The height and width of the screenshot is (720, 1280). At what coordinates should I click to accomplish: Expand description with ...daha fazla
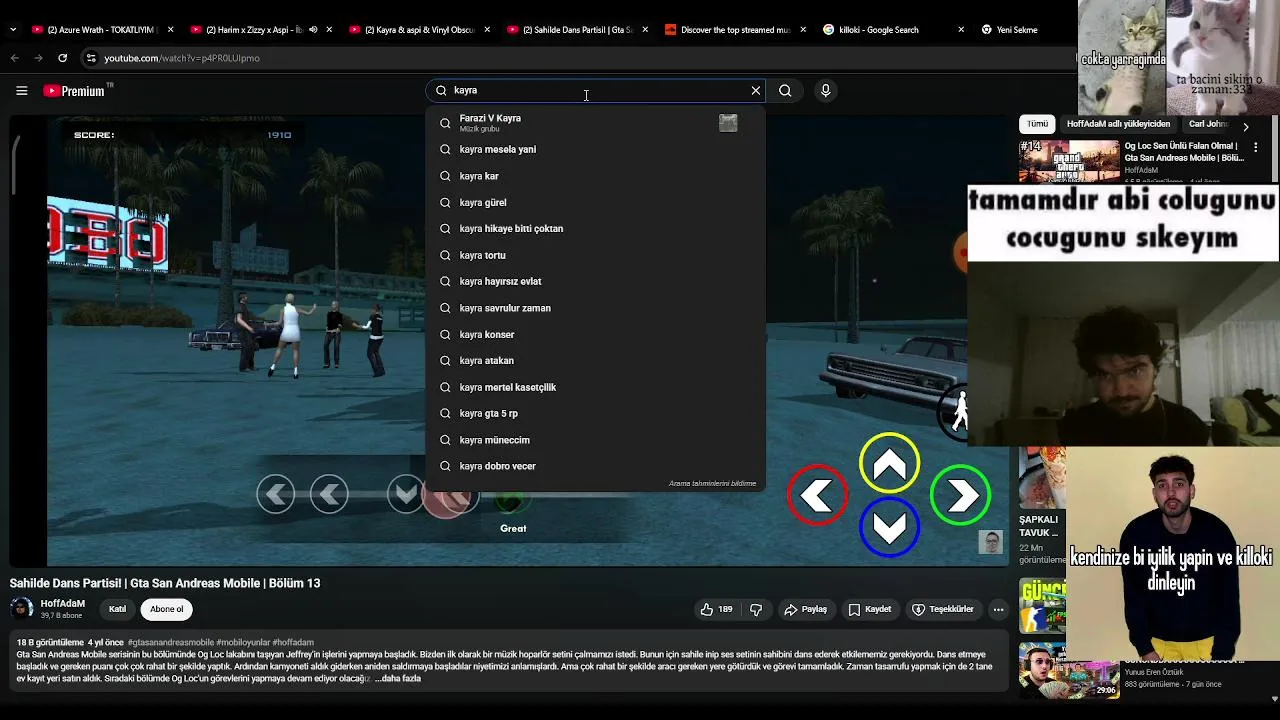click(x=399, y=678)
